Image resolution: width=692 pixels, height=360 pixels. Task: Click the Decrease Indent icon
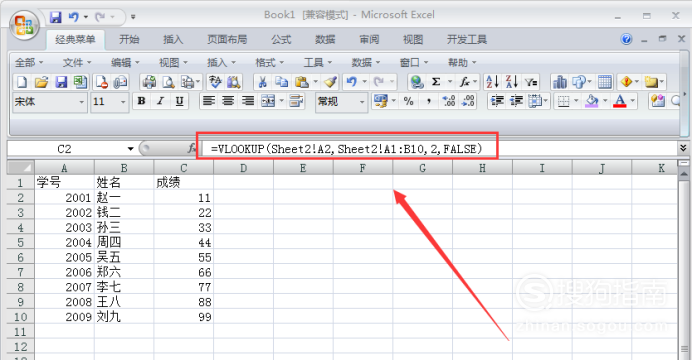tap(497, 101)
